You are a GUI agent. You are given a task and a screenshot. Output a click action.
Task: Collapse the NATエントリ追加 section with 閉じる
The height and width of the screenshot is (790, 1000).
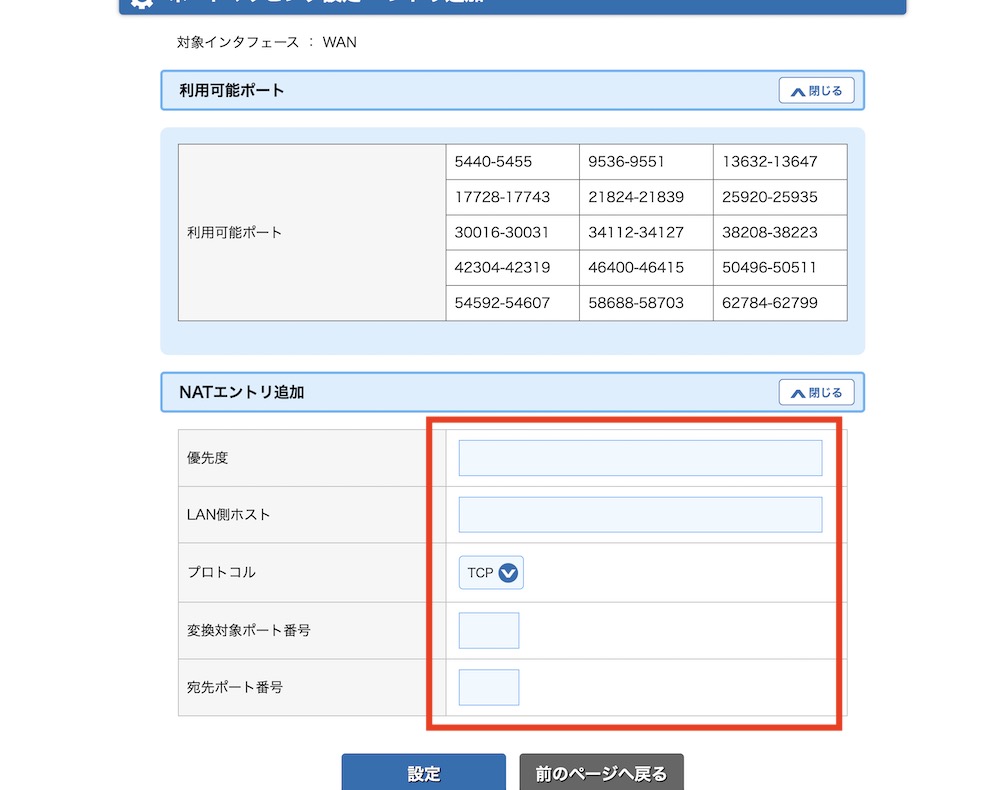click(816, 393)
